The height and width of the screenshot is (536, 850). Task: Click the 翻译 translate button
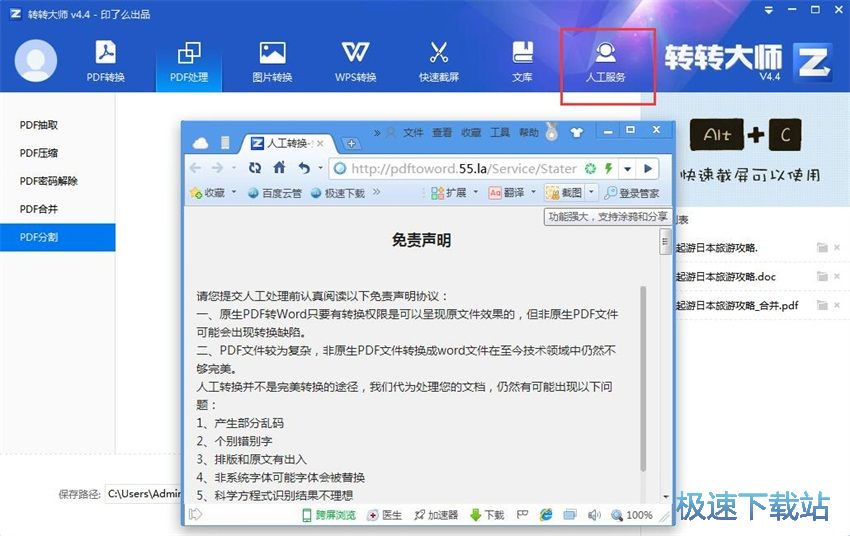point(506,193)
